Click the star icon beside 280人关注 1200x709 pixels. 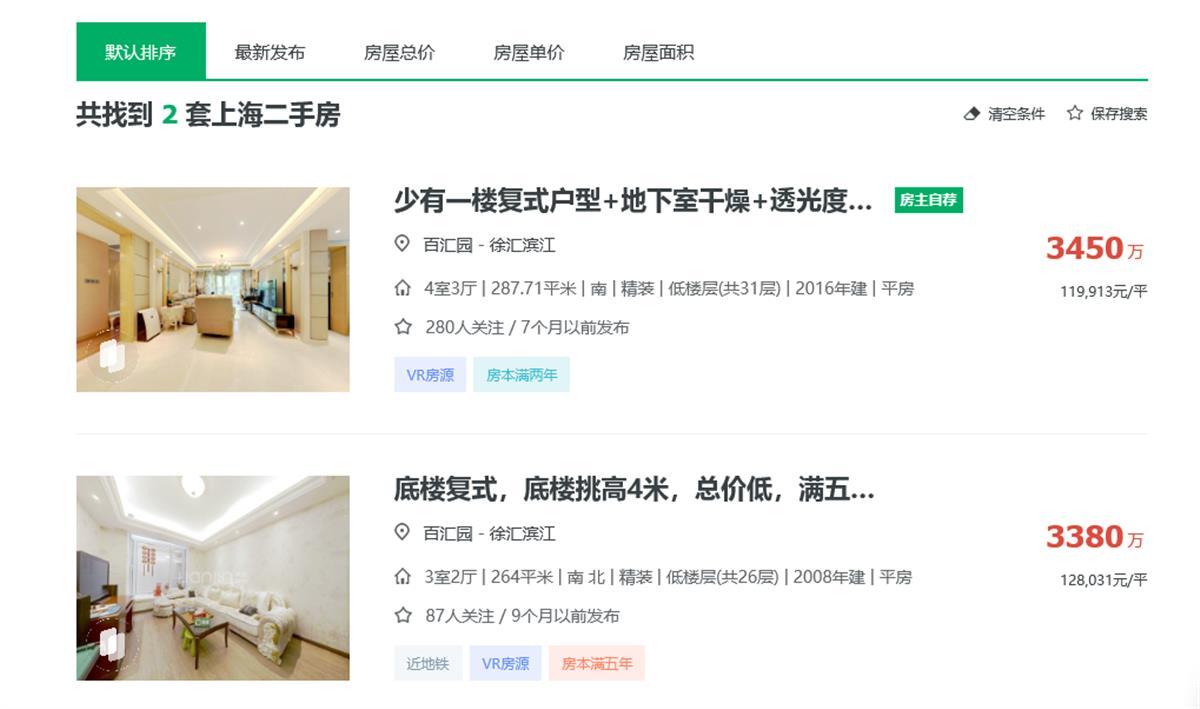tap(403, 327)
